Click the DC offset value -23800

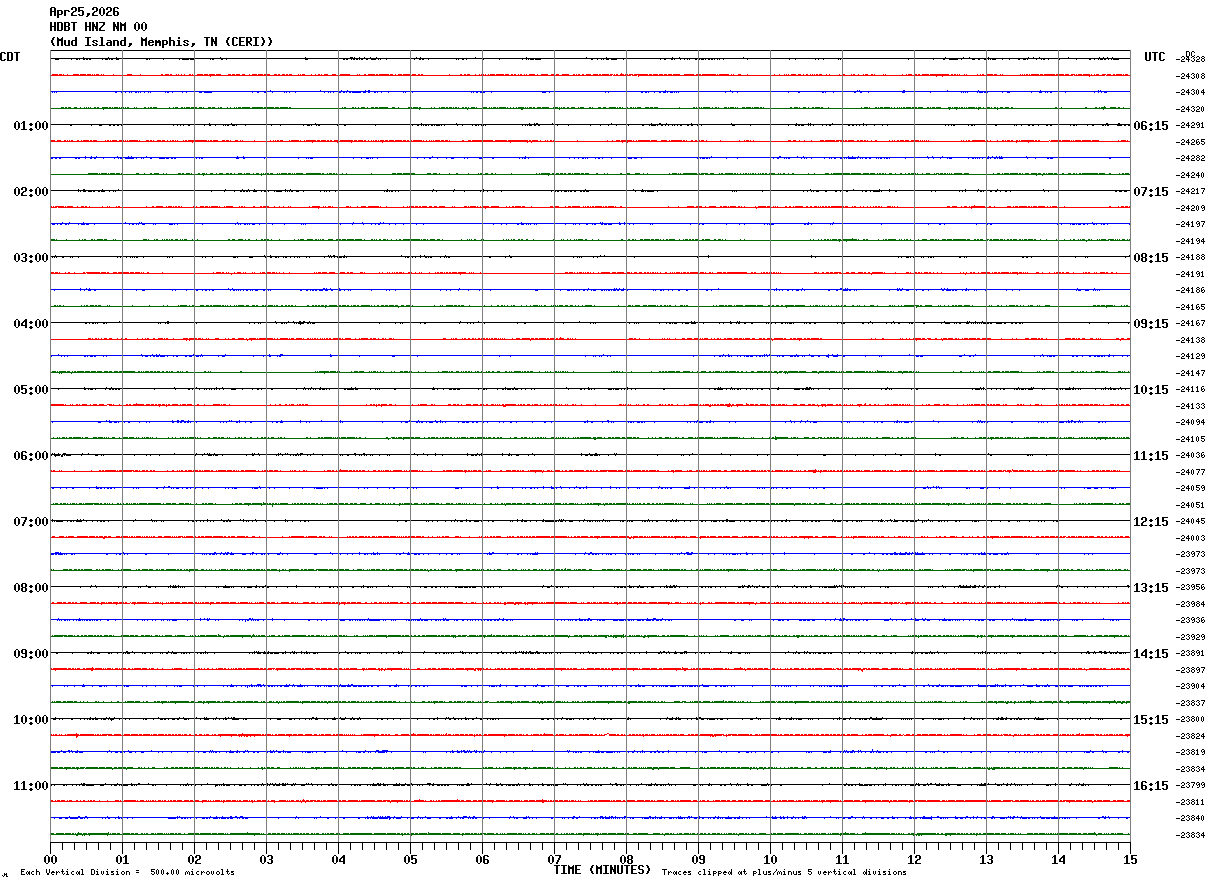1191,720
